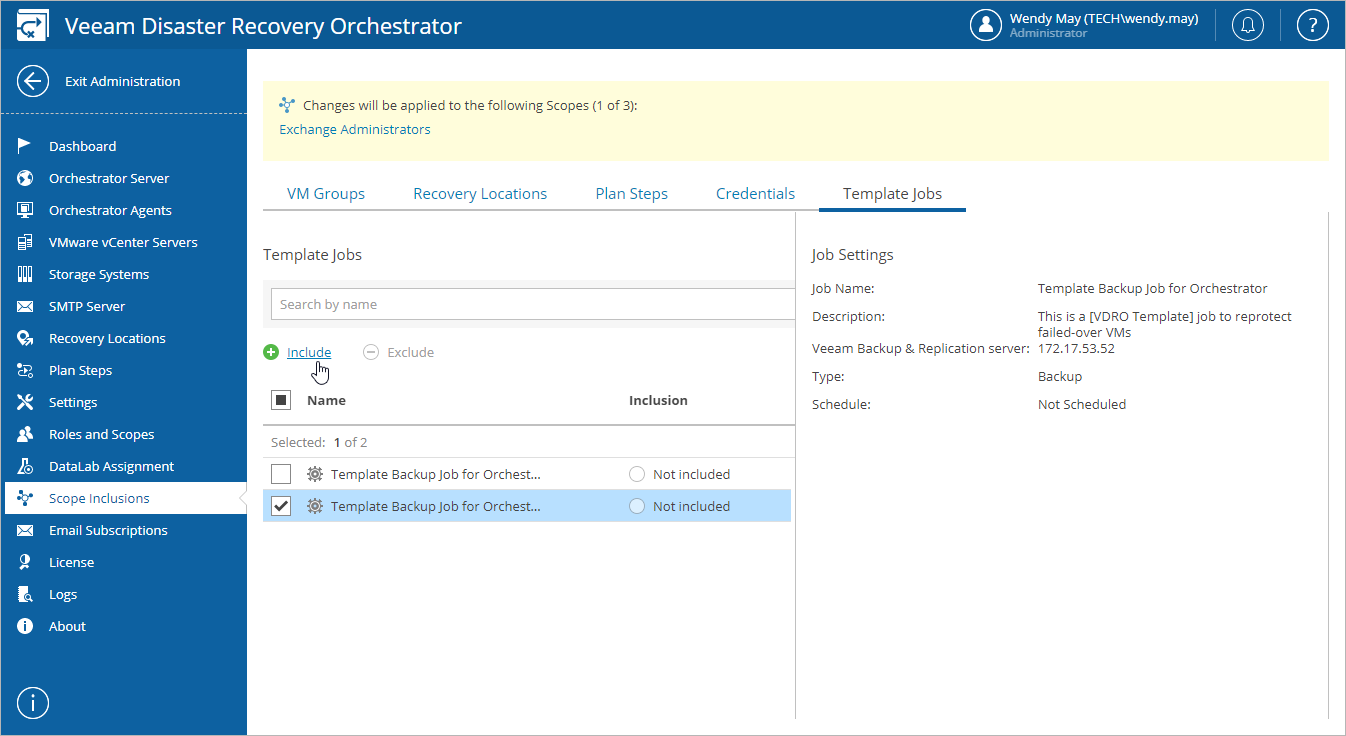Sort by the Name column header
Screen dimensions: 1346x736
326,400
